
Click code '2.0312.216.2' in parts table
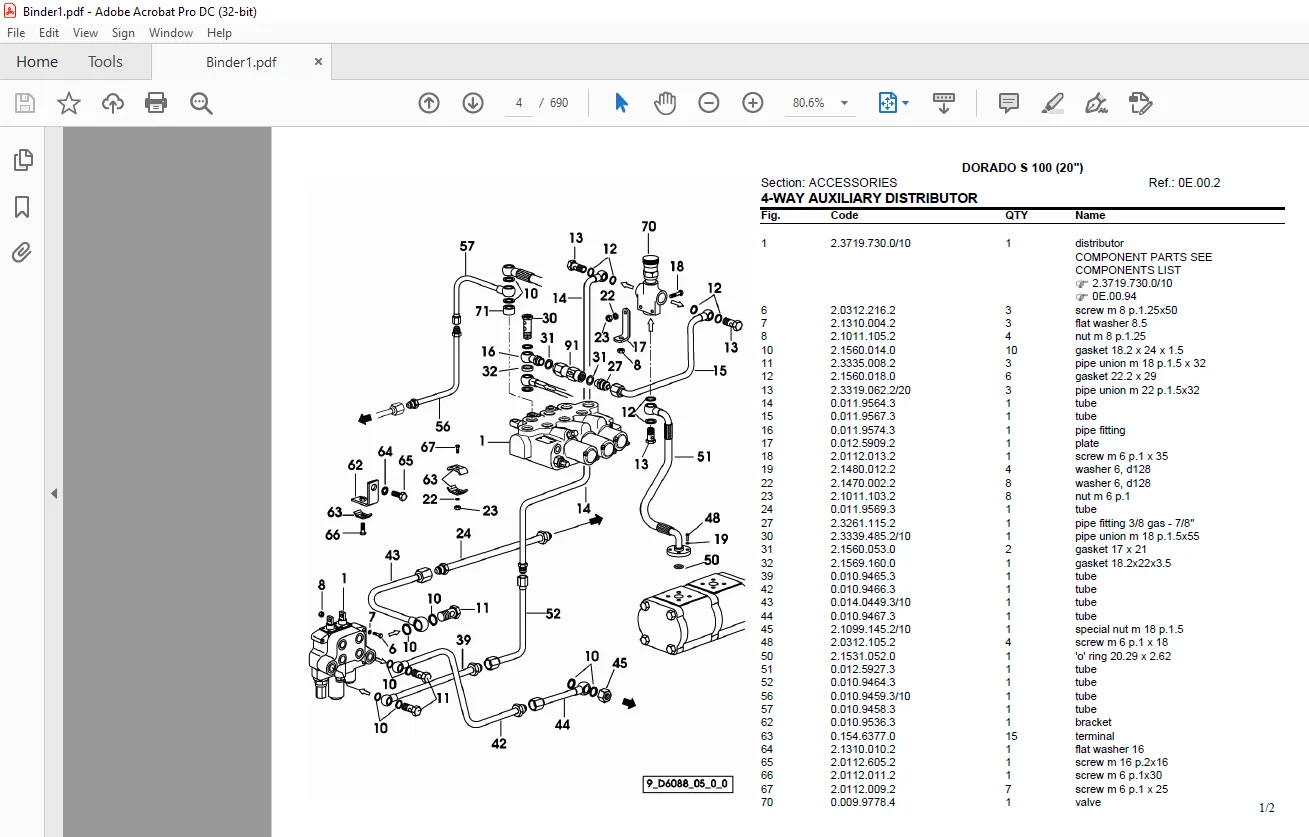pyautogui.click(x=863, y=310)
